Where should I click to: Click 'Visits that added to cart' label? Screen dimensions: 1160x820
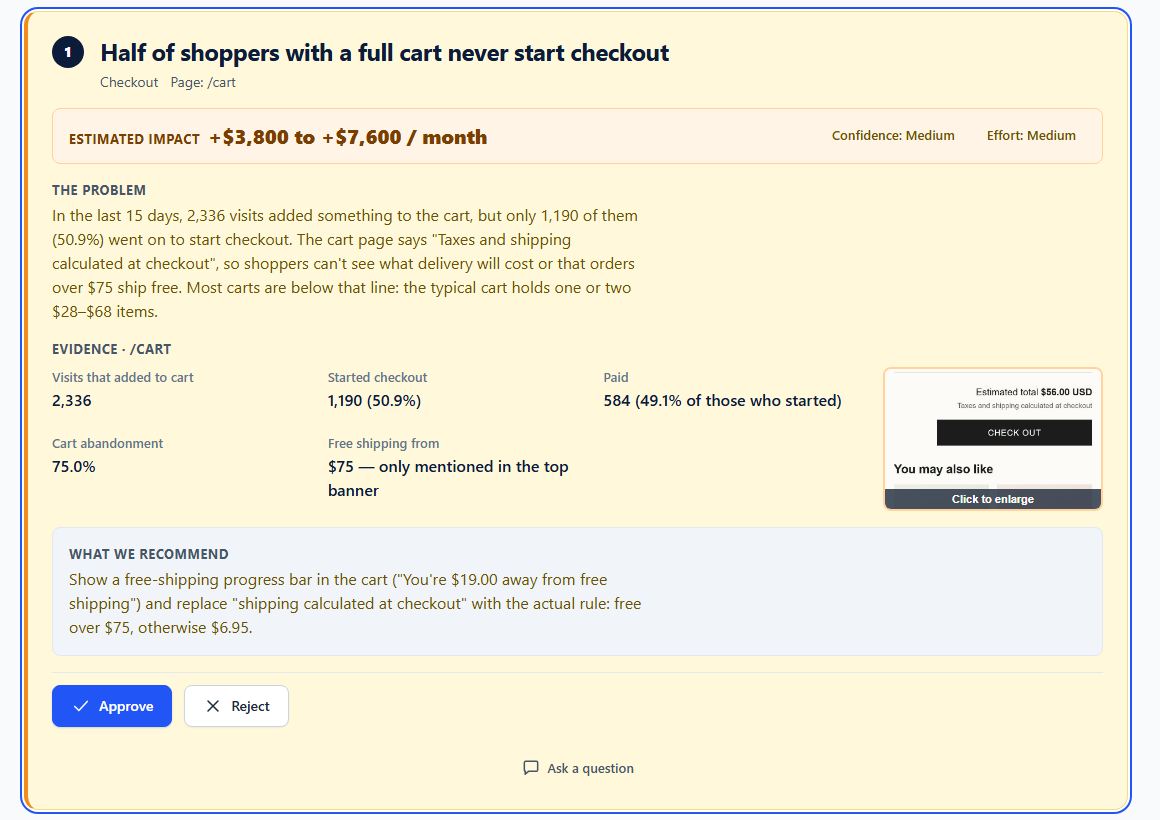click(123, 377)
